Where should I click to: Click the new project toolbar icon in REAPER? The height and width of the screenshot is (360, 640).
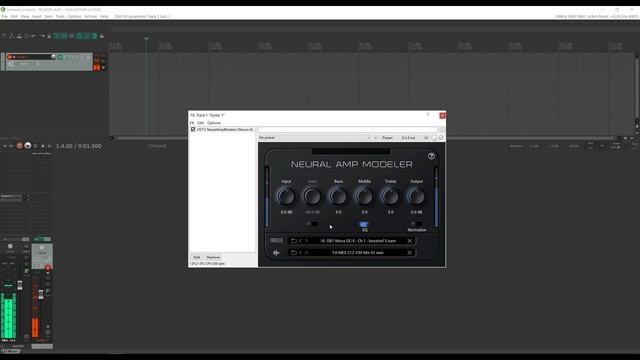click(4, 36)
